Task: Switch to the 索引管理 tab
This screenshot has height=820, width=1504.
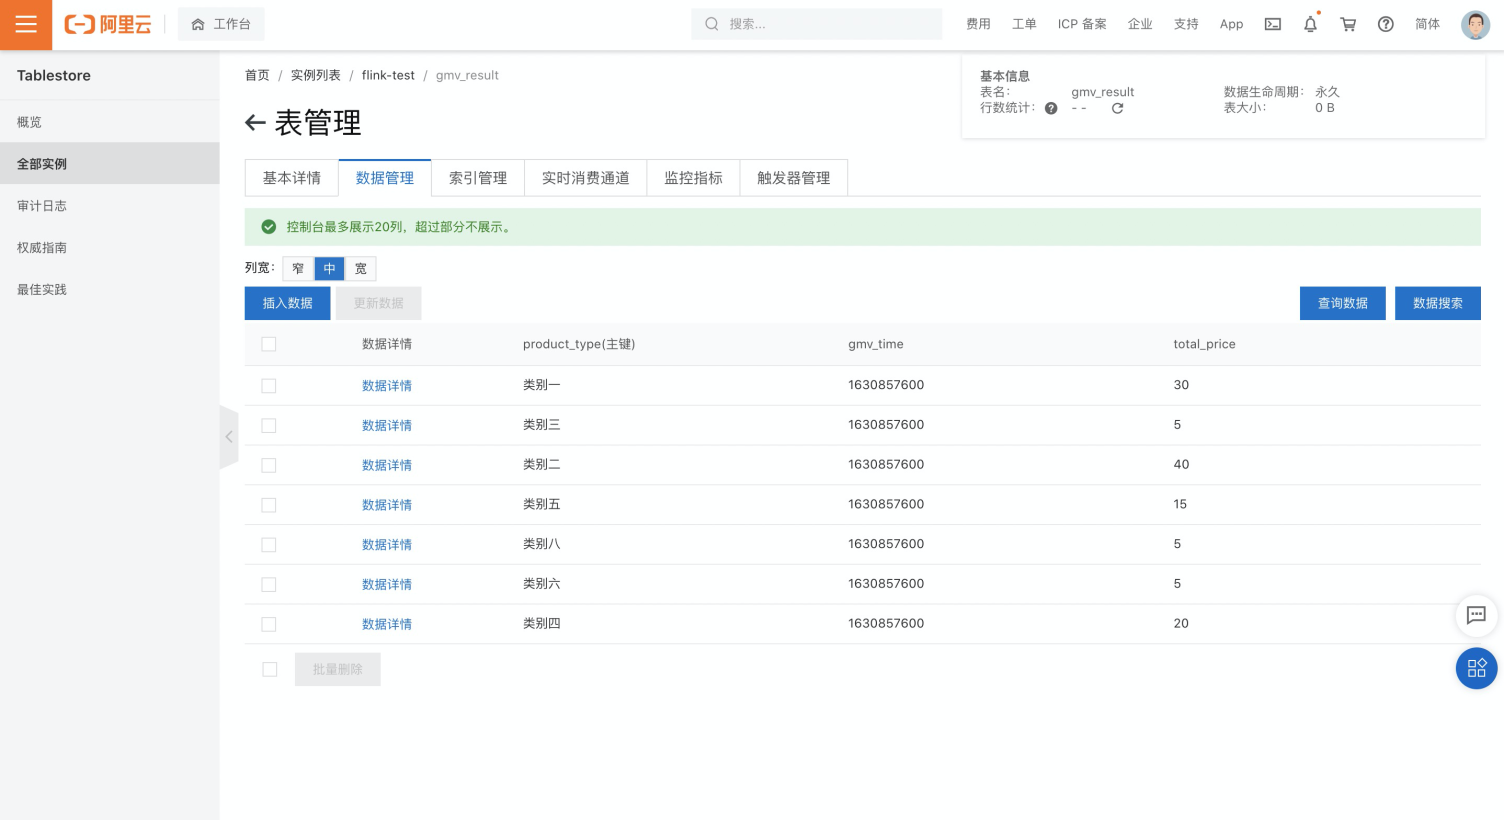Action: tap(478, 178)
